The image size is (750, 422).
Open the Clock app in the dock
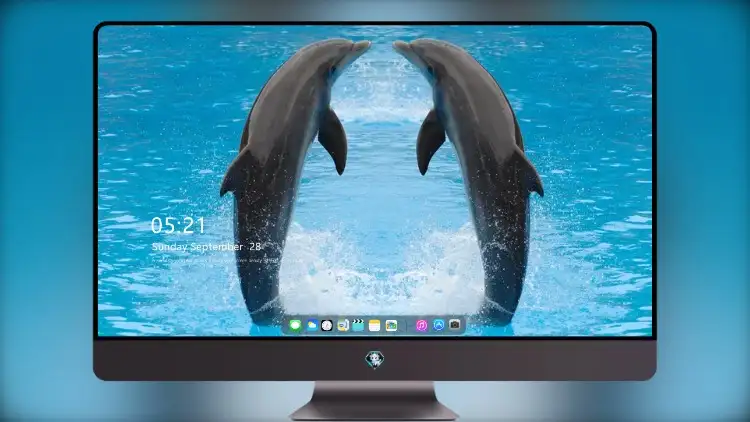[327, 325]
